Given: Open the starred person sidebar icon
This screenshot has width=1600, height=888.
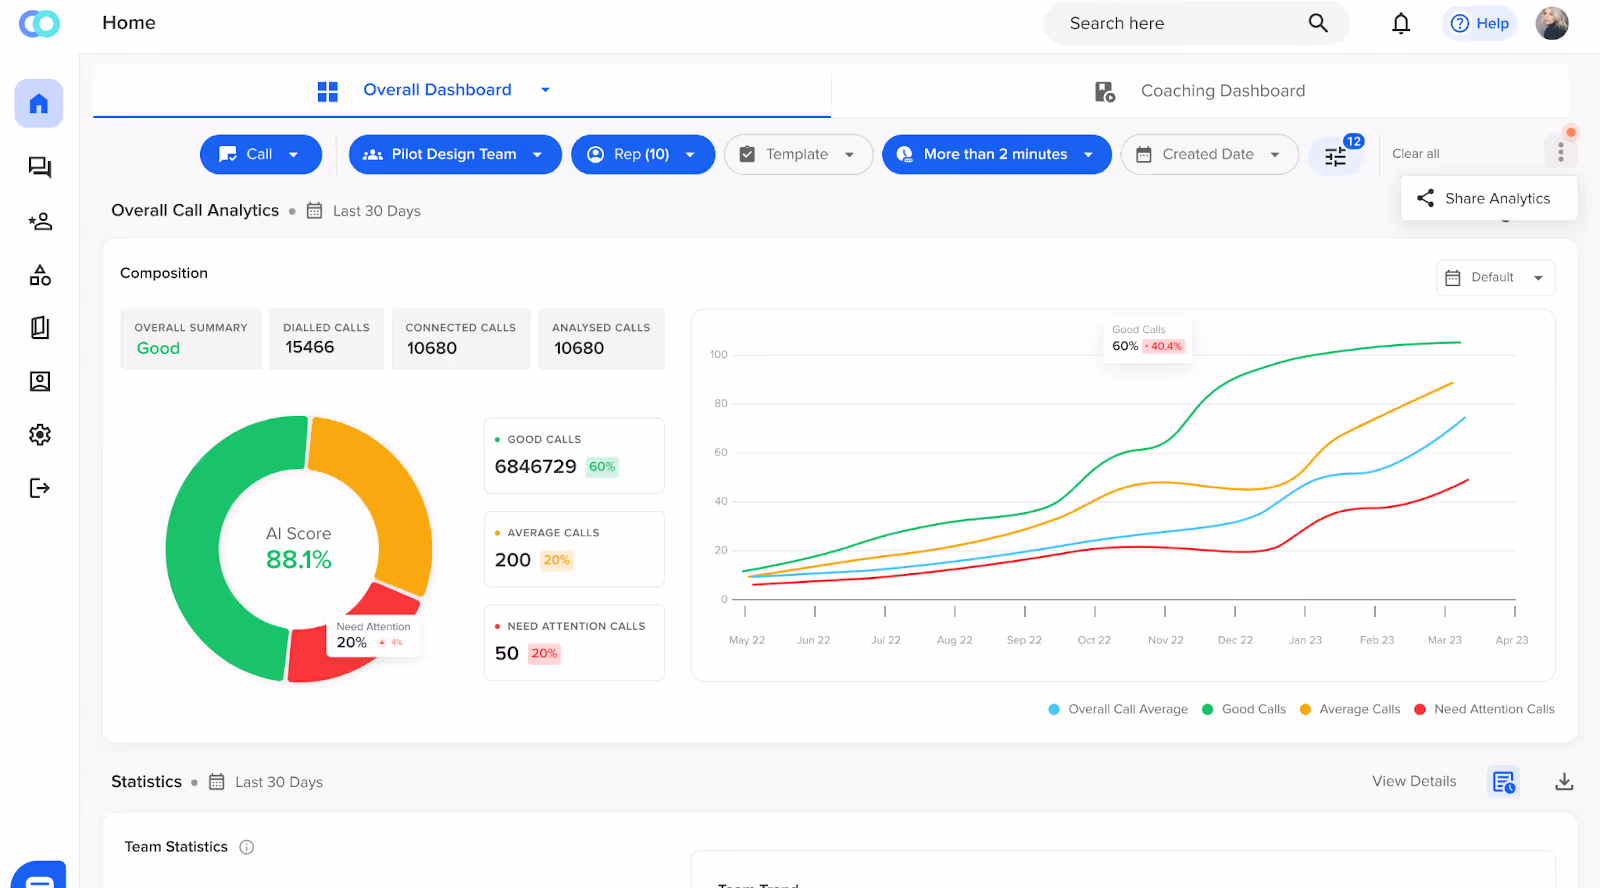Looking at the screenshot, I should pos(40,221).
